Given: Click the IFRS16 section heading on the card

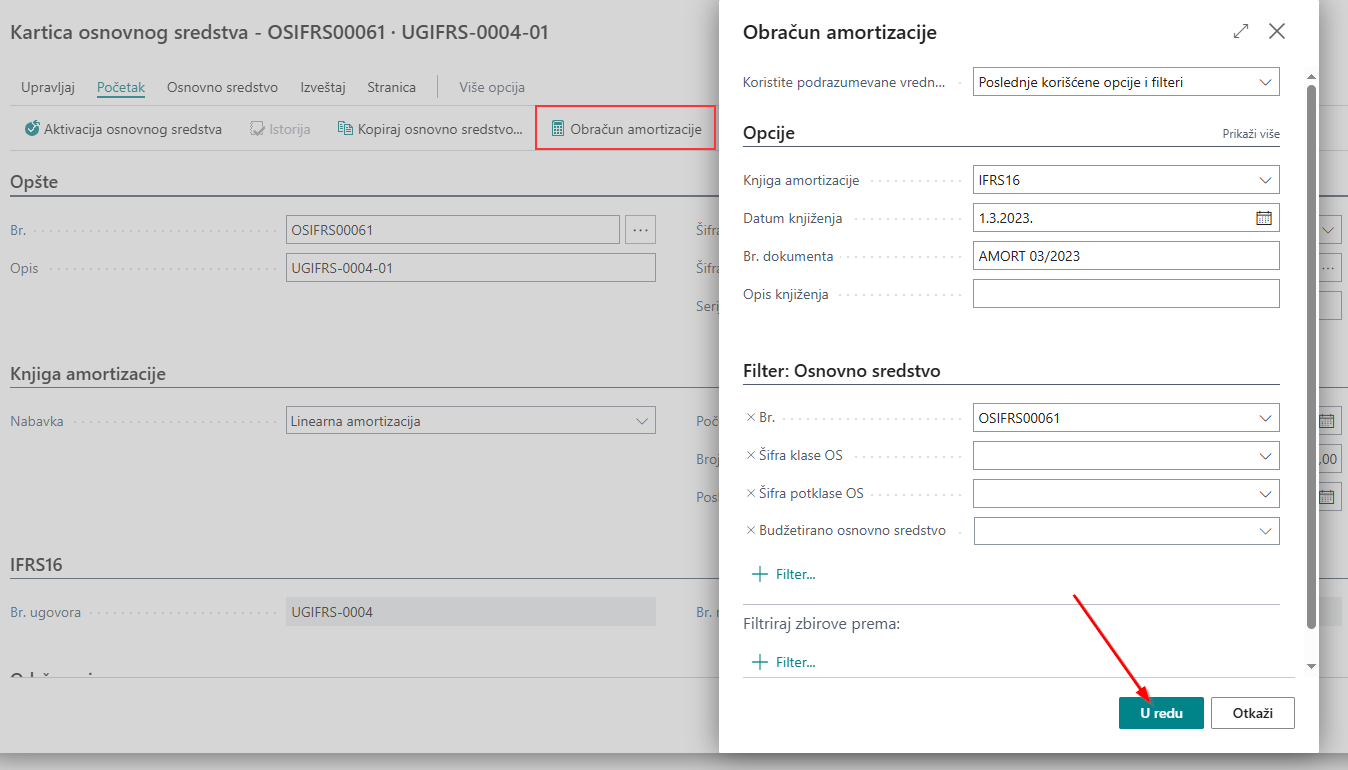Looking at the screenshot, I should pyautogui.click(x=36, y=564).
